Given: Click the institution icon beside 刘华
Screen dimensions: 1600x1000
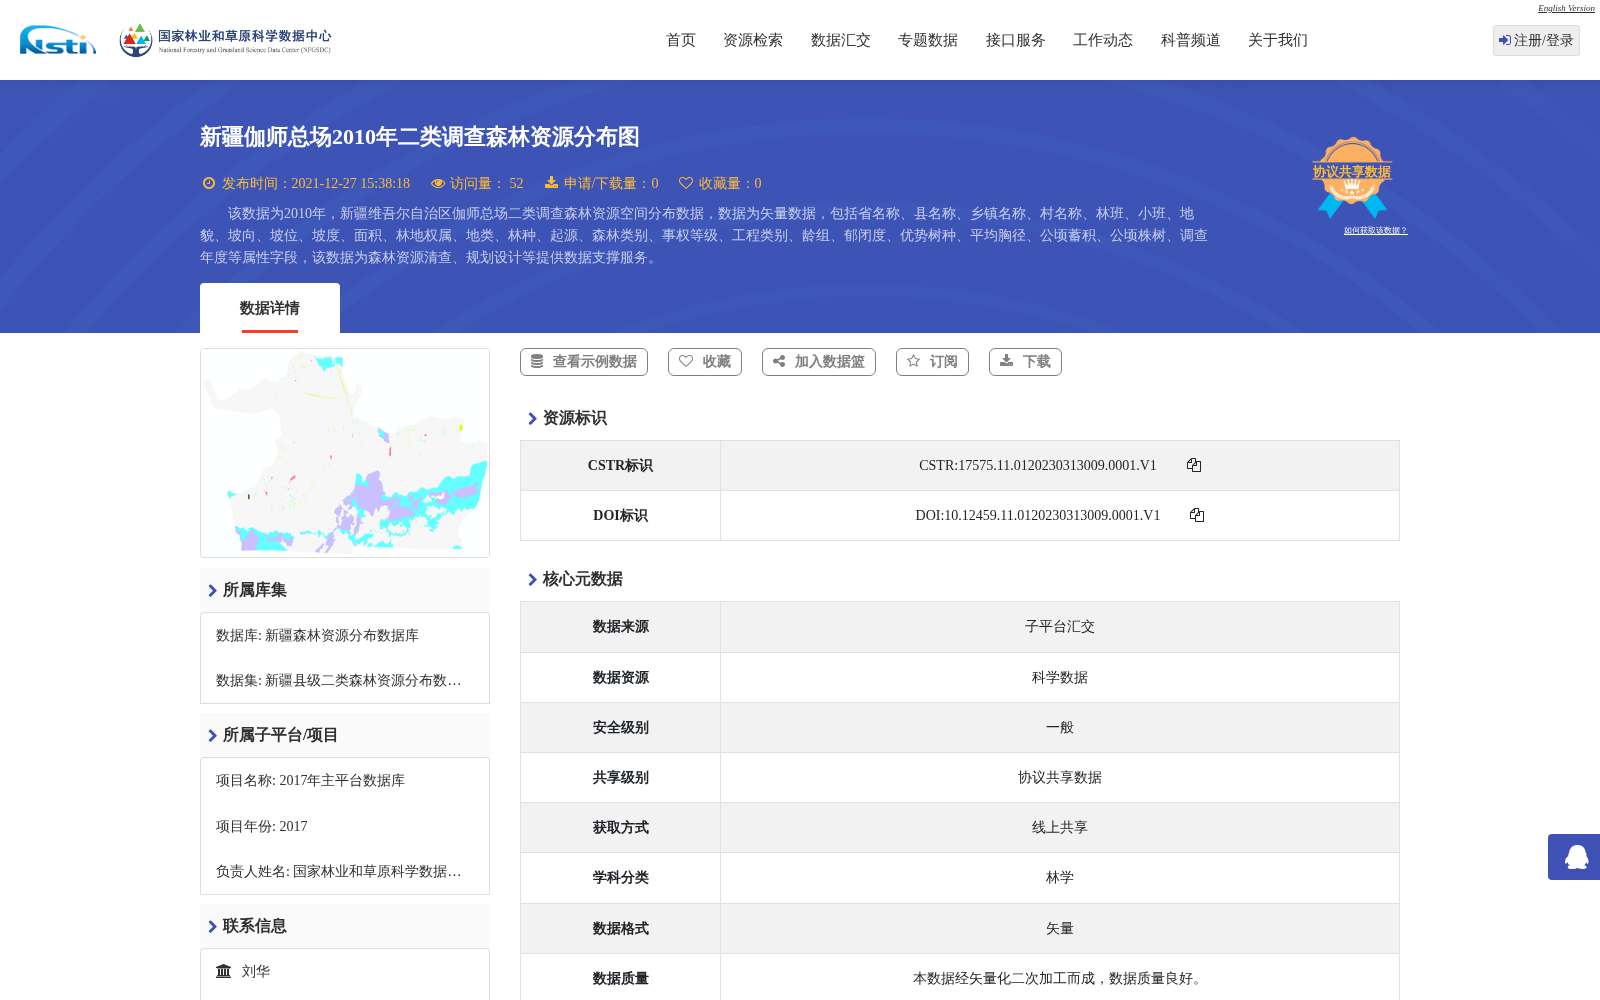Looking at the screenshot, I should pos(224,971).
